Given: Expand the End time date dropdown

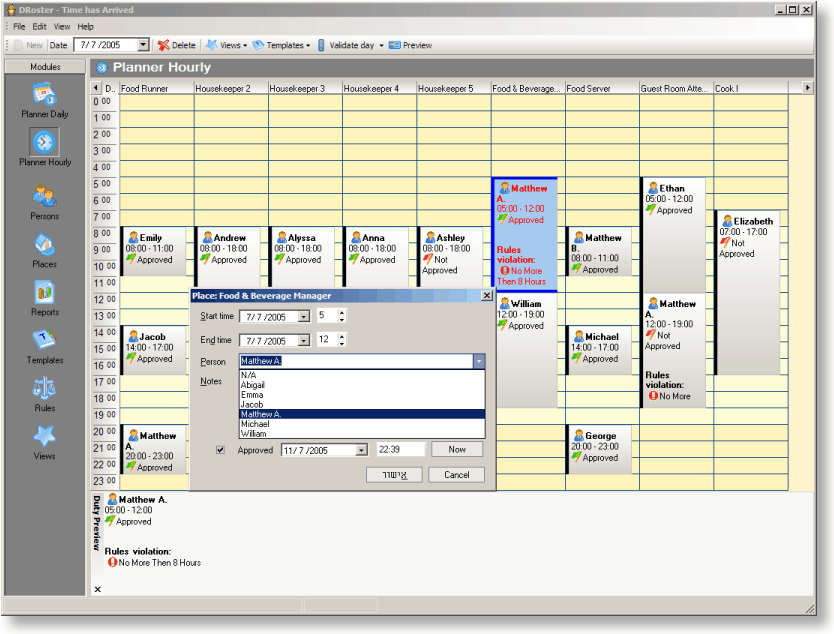Looking at the screenshot, I should 303,341.
